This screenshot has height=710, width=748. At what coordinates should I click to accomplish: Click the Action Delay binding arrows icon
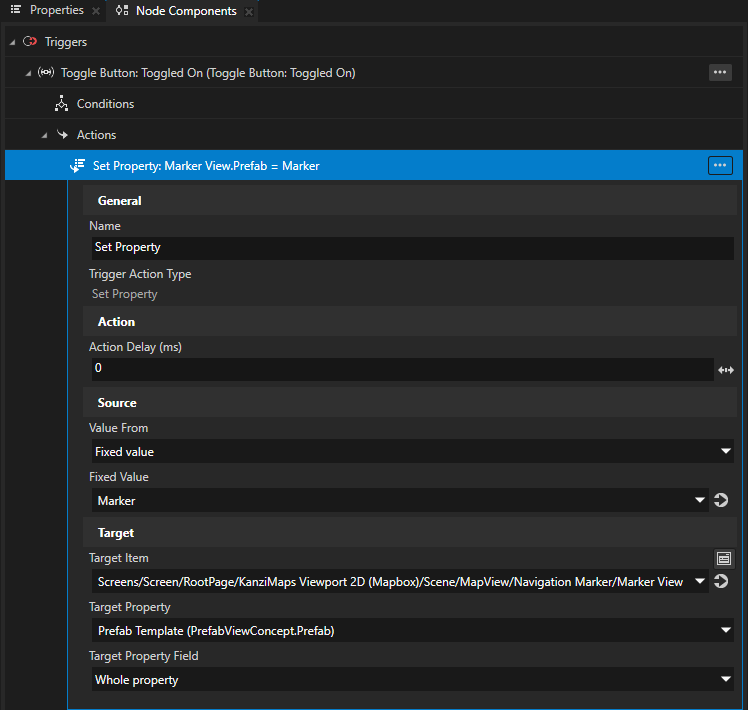726,370
